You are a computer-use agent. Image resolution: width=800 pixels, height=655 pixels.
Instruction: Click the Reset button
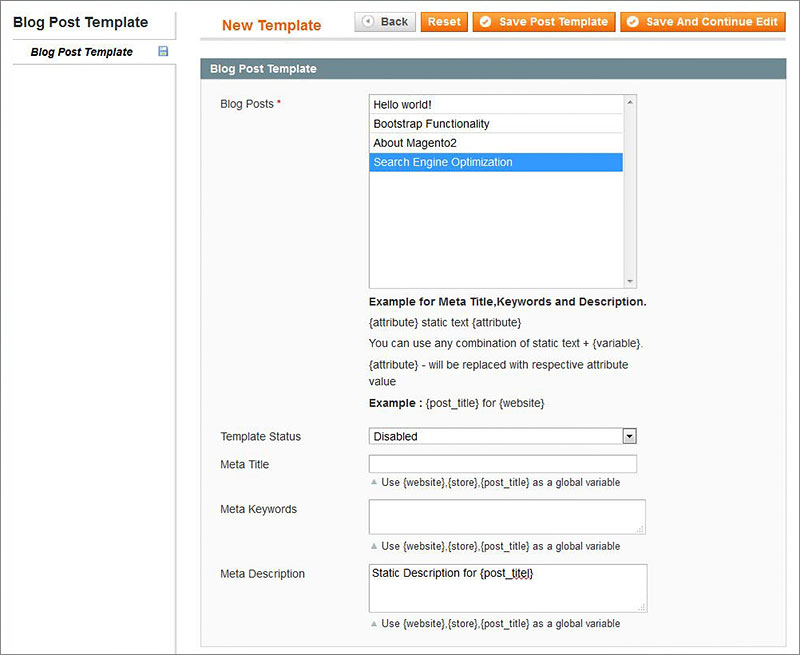pos(444,22)
